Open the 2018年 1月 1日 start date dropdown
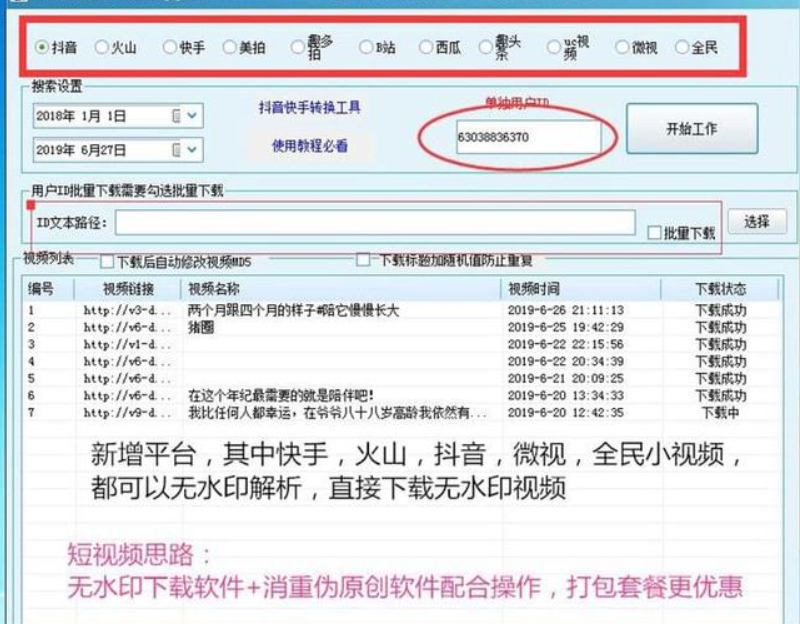This screenshot has height=624, width=800. [x=192, y=115]
